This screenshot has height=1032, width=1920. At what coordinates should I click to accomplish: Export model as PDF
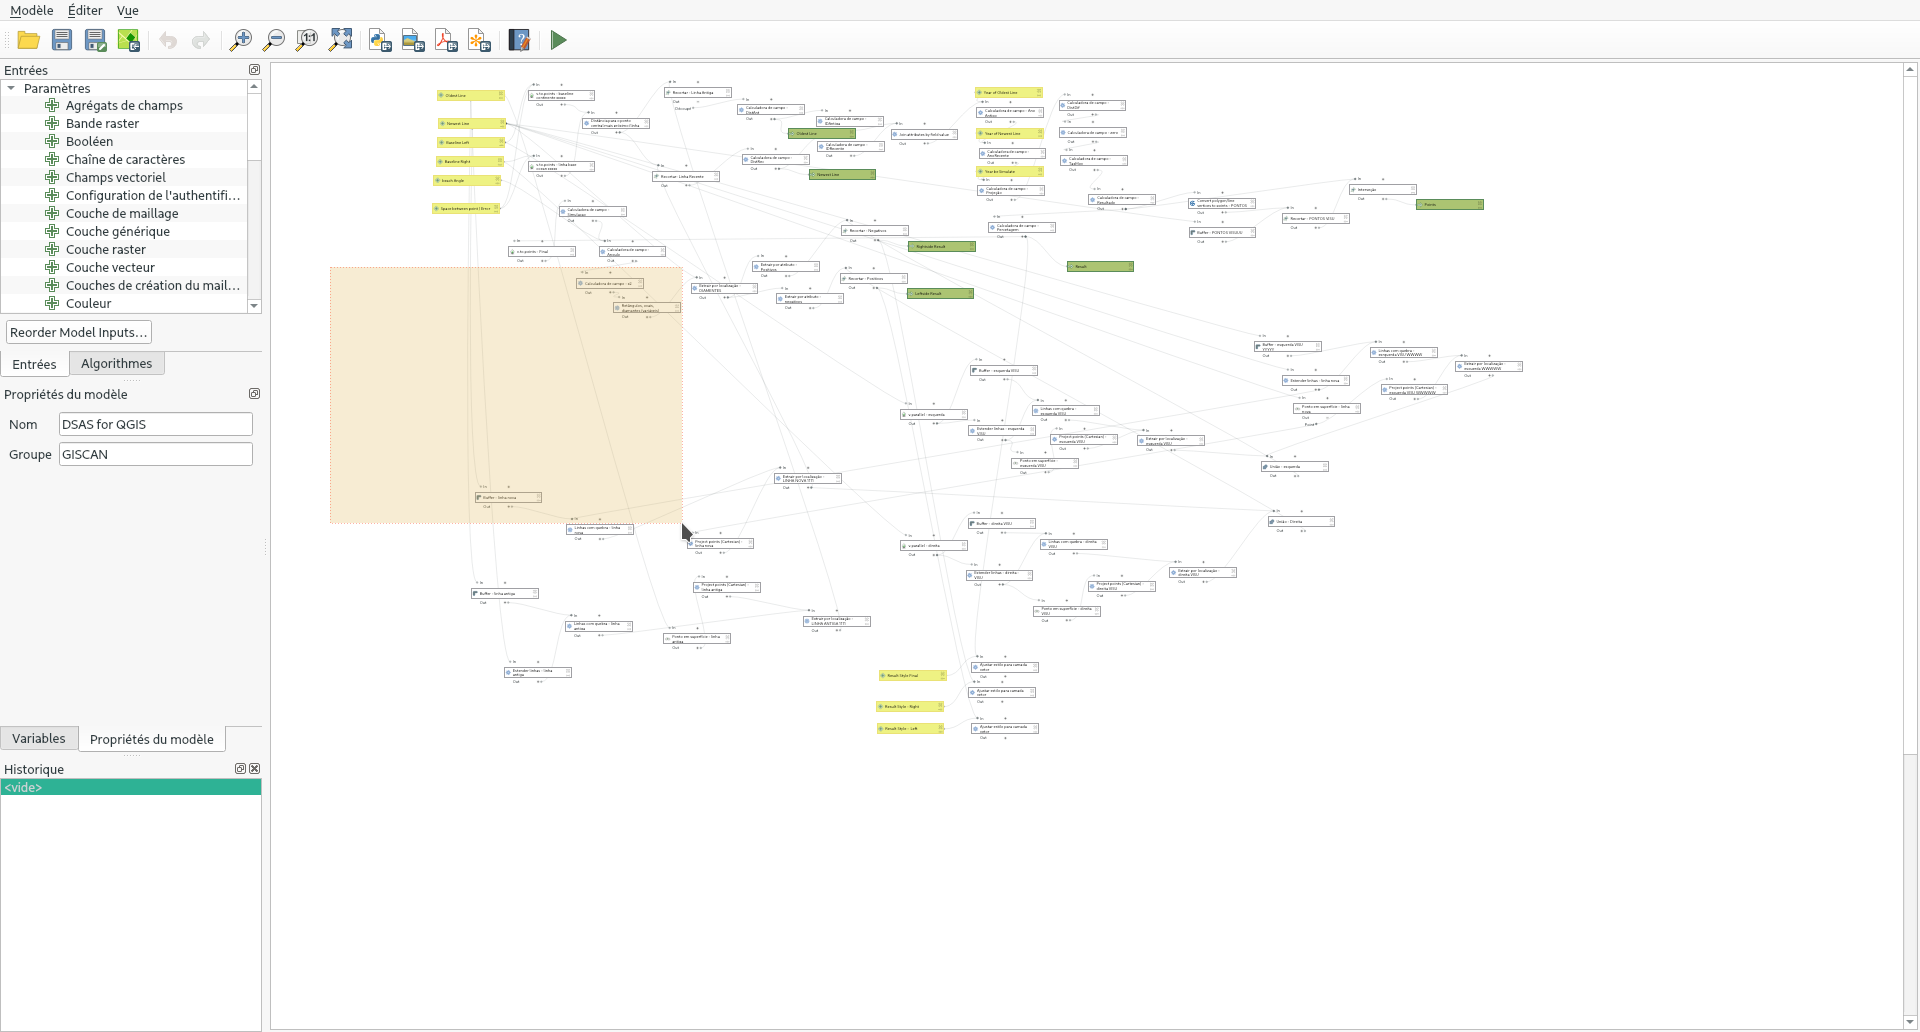[446, 40]
